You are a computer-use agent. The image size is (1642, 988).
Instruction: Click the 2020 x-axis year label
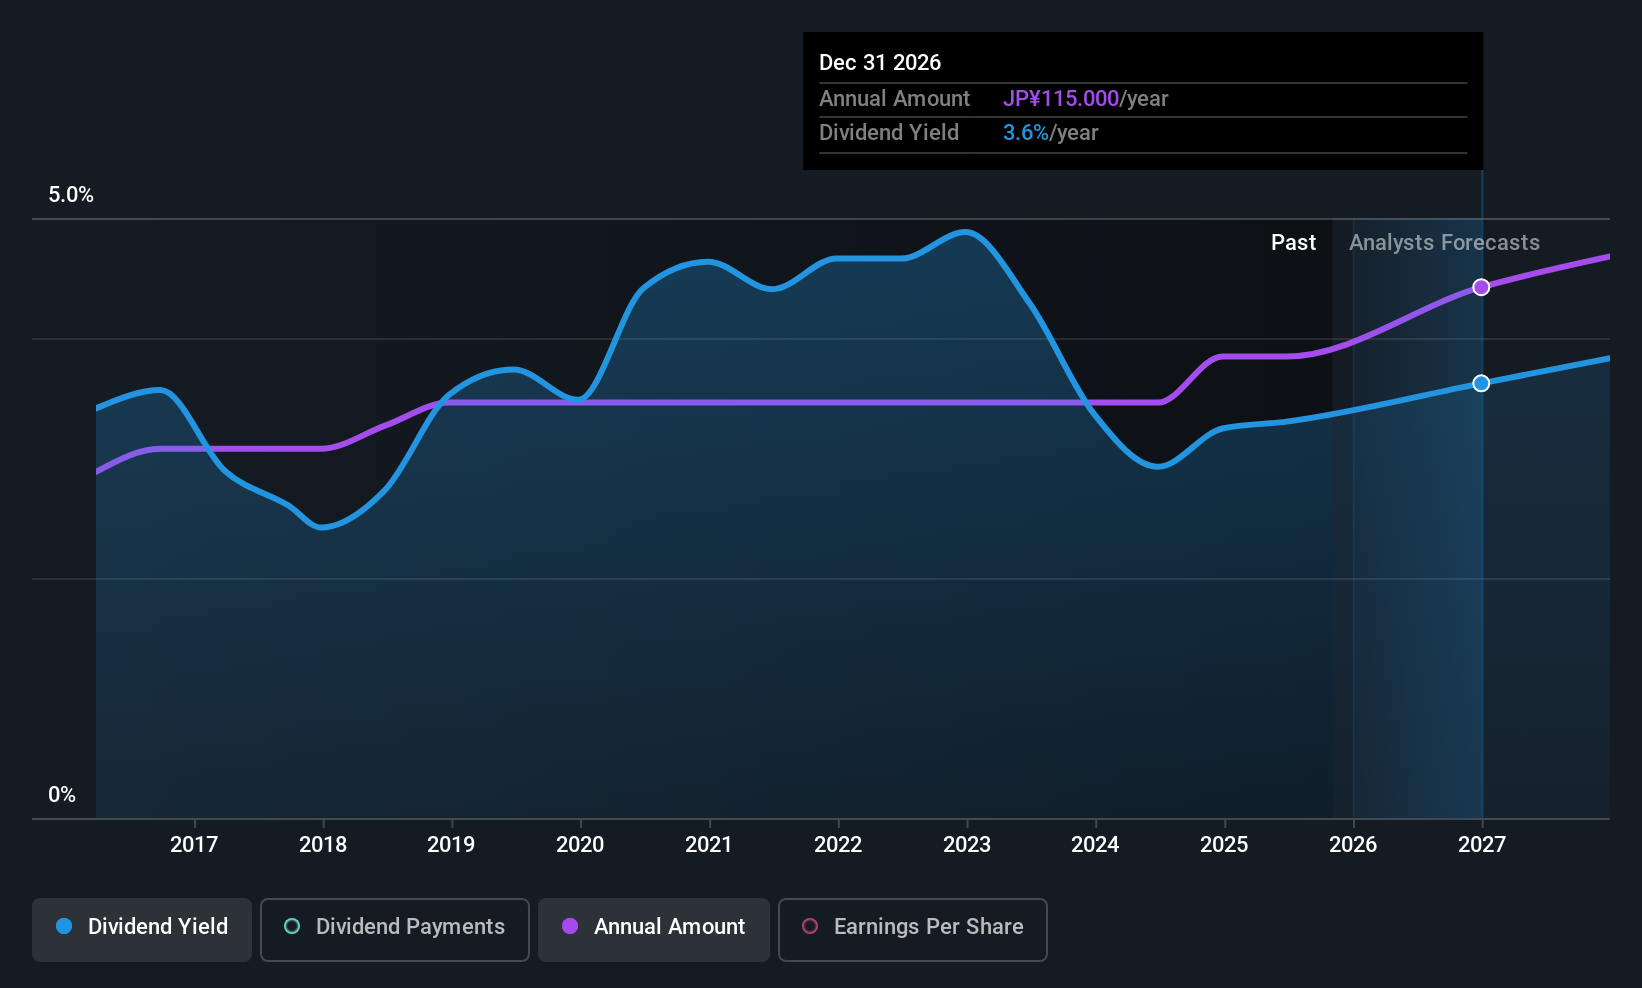coord(580,844)
